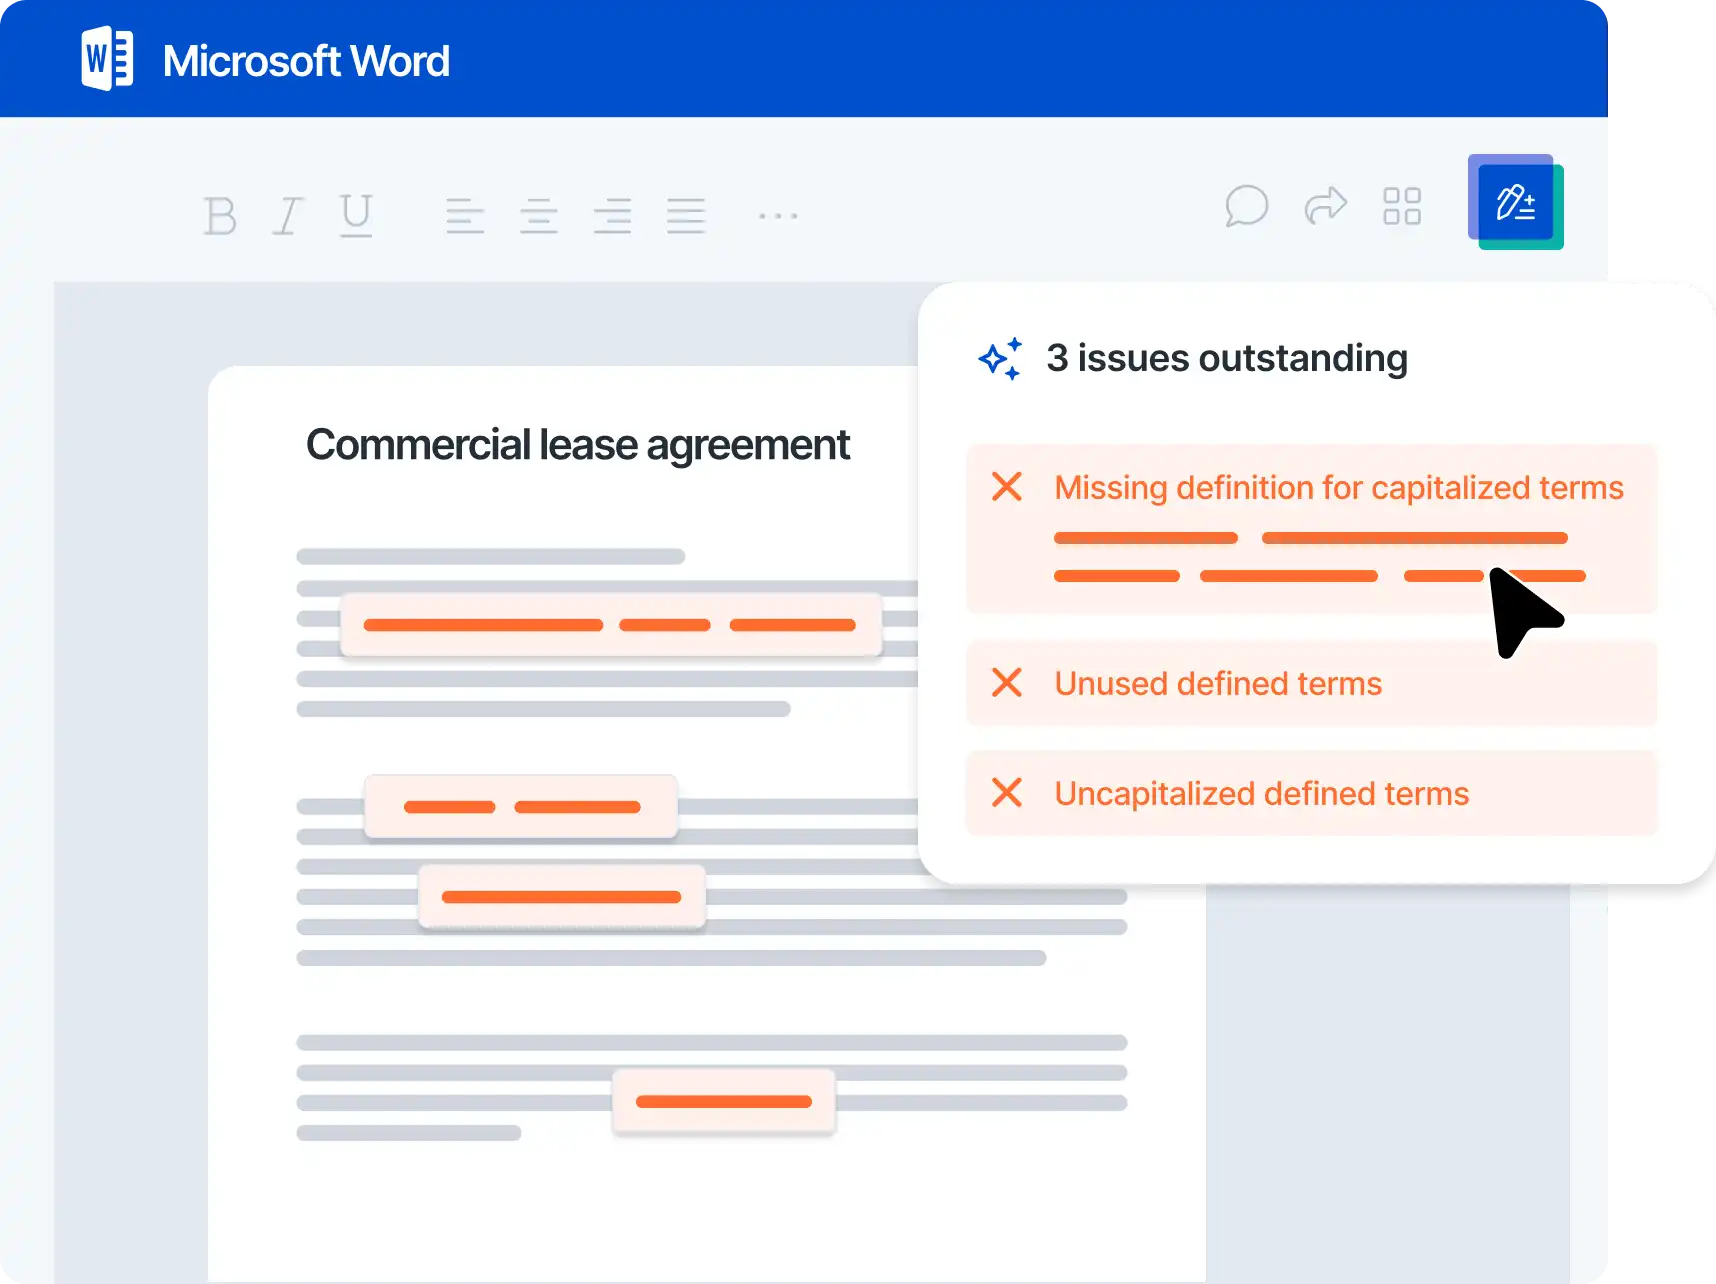1716x1284 pixels.
Task: Align text to the left
Action: pyautogui.click(x=465, y=216)
